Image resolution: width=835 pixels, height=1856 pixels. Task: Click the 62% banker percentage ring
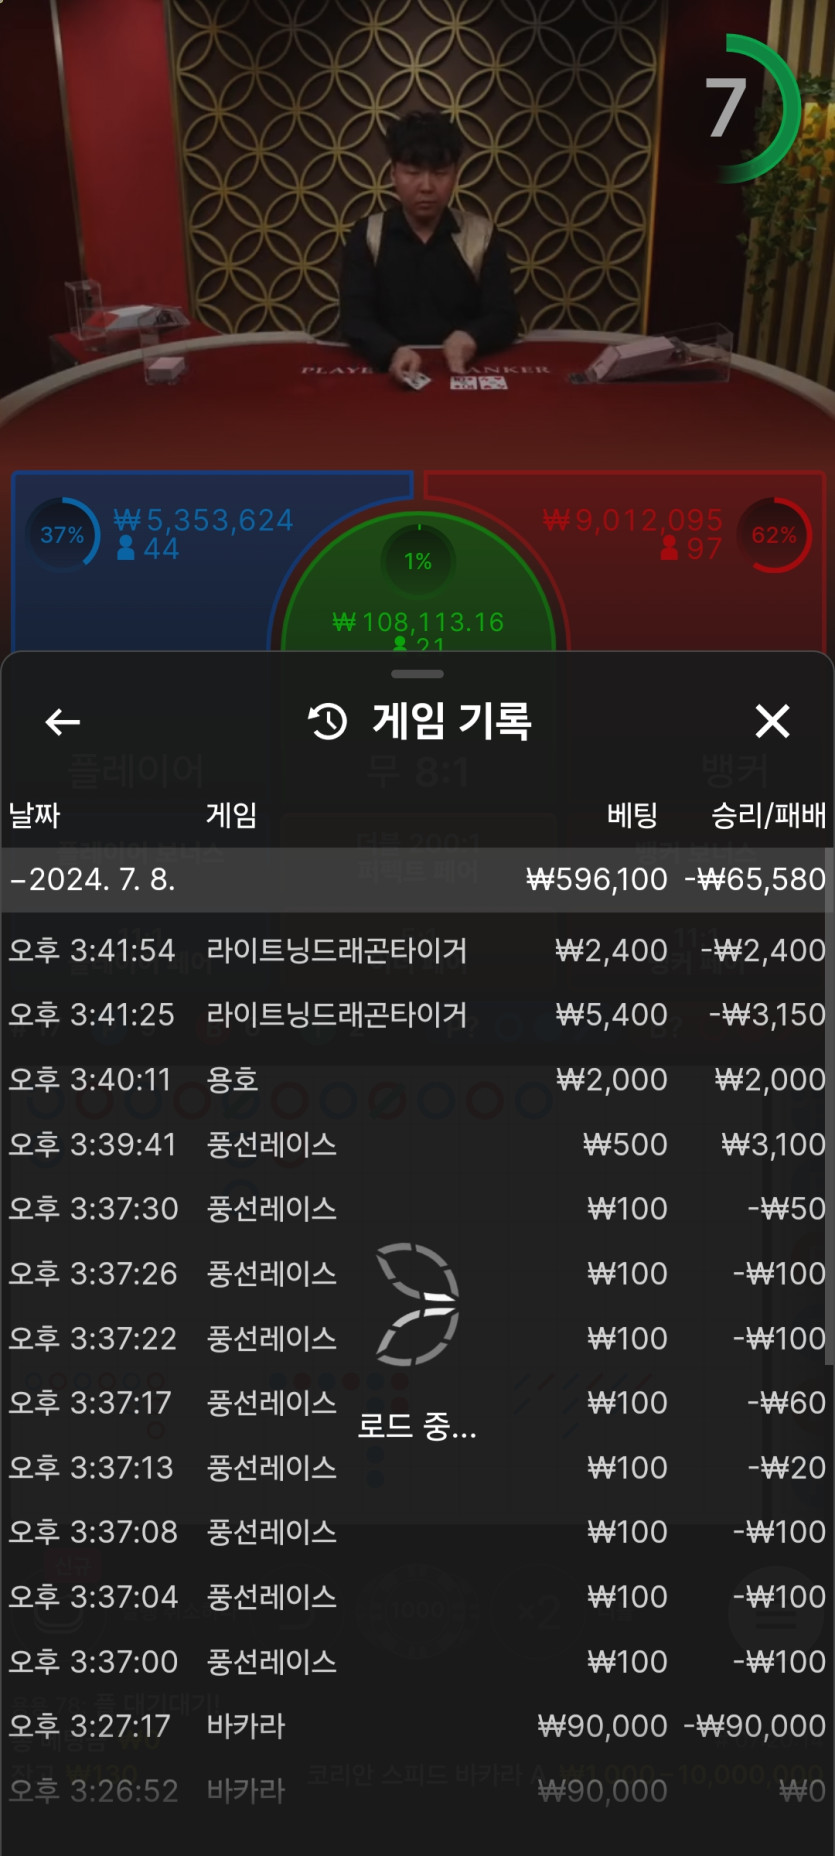tap(774, 535)
